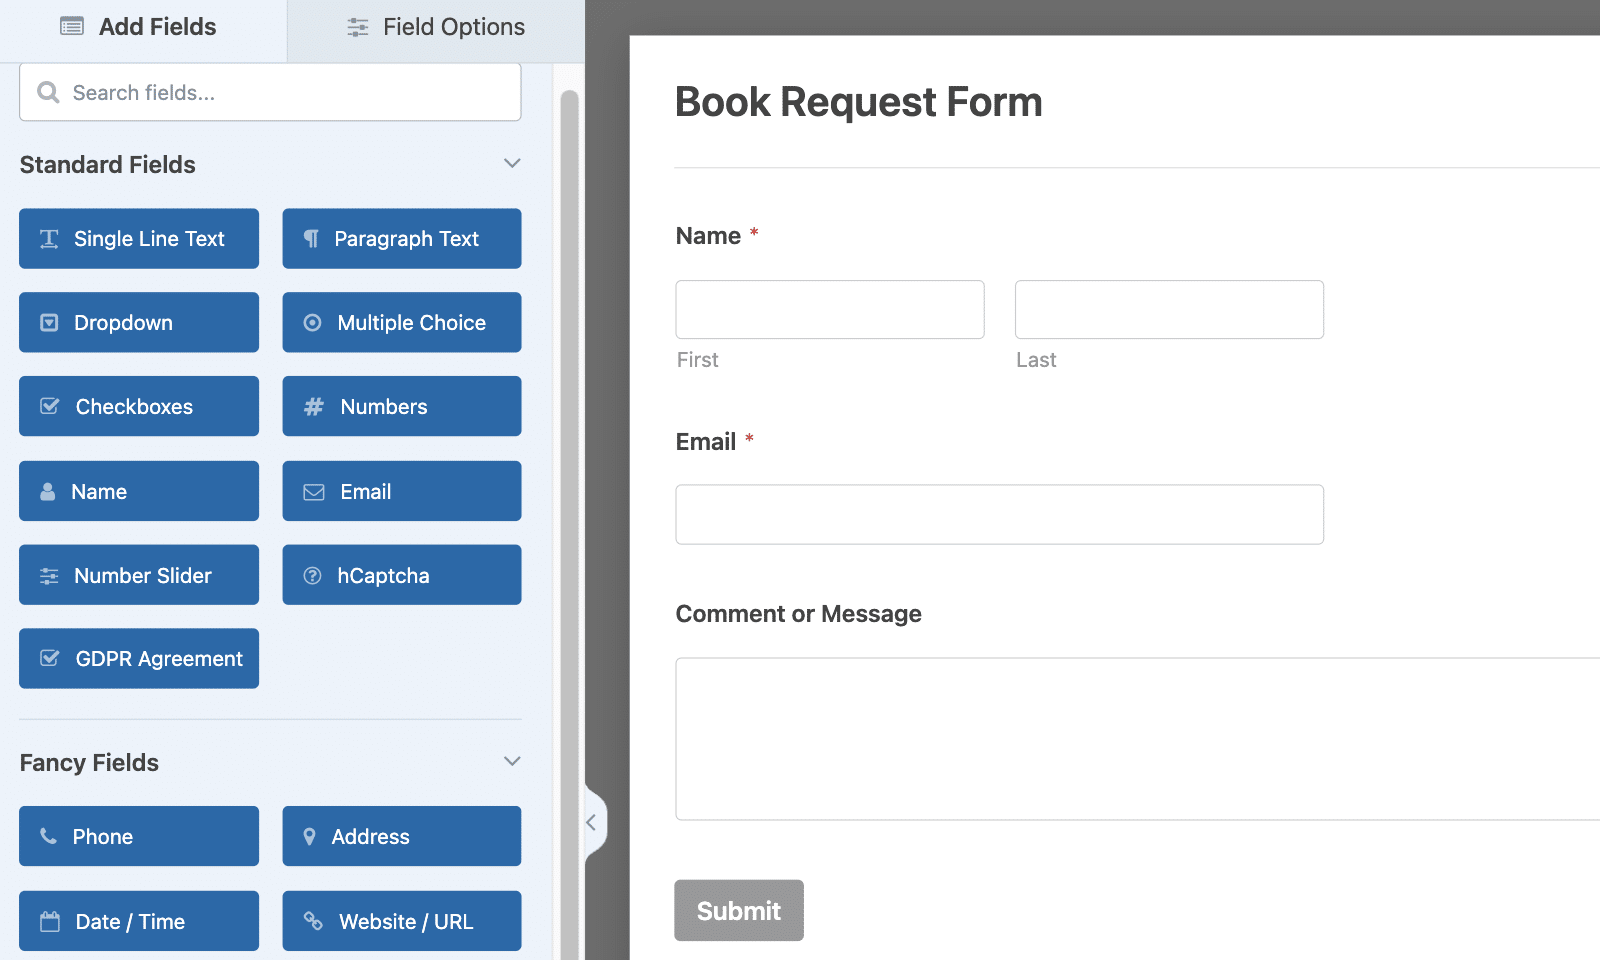Screen dimensions: 1600x960
Task: Add a Paragraph Text field
Action: pyautogui.click(x=401, y=238)
